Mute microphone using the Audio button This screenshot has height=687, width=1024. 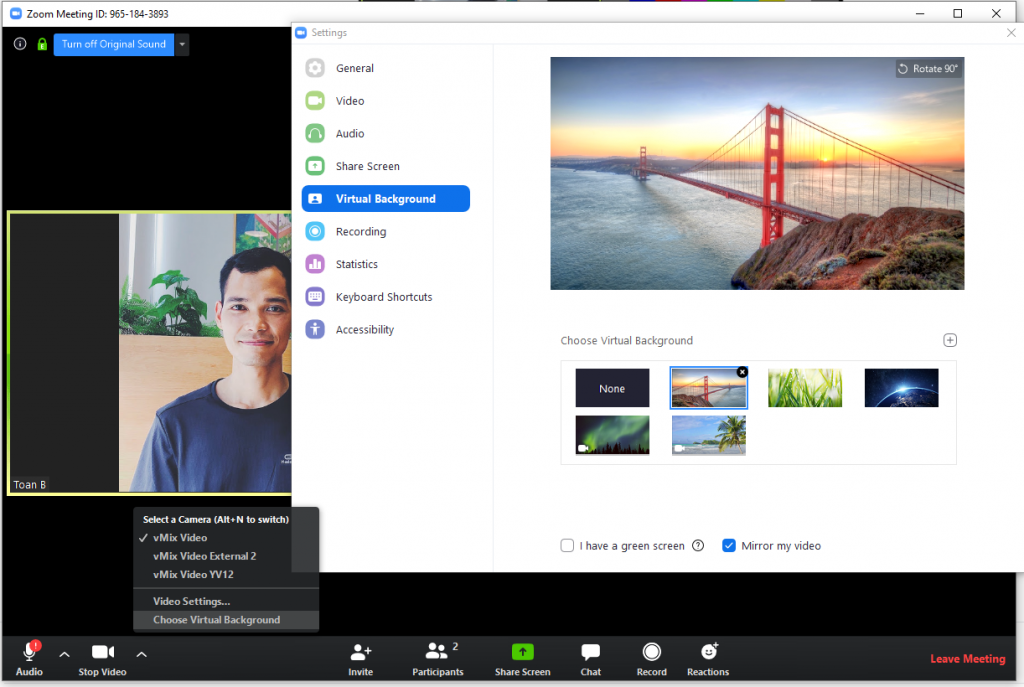click(29, 653)
